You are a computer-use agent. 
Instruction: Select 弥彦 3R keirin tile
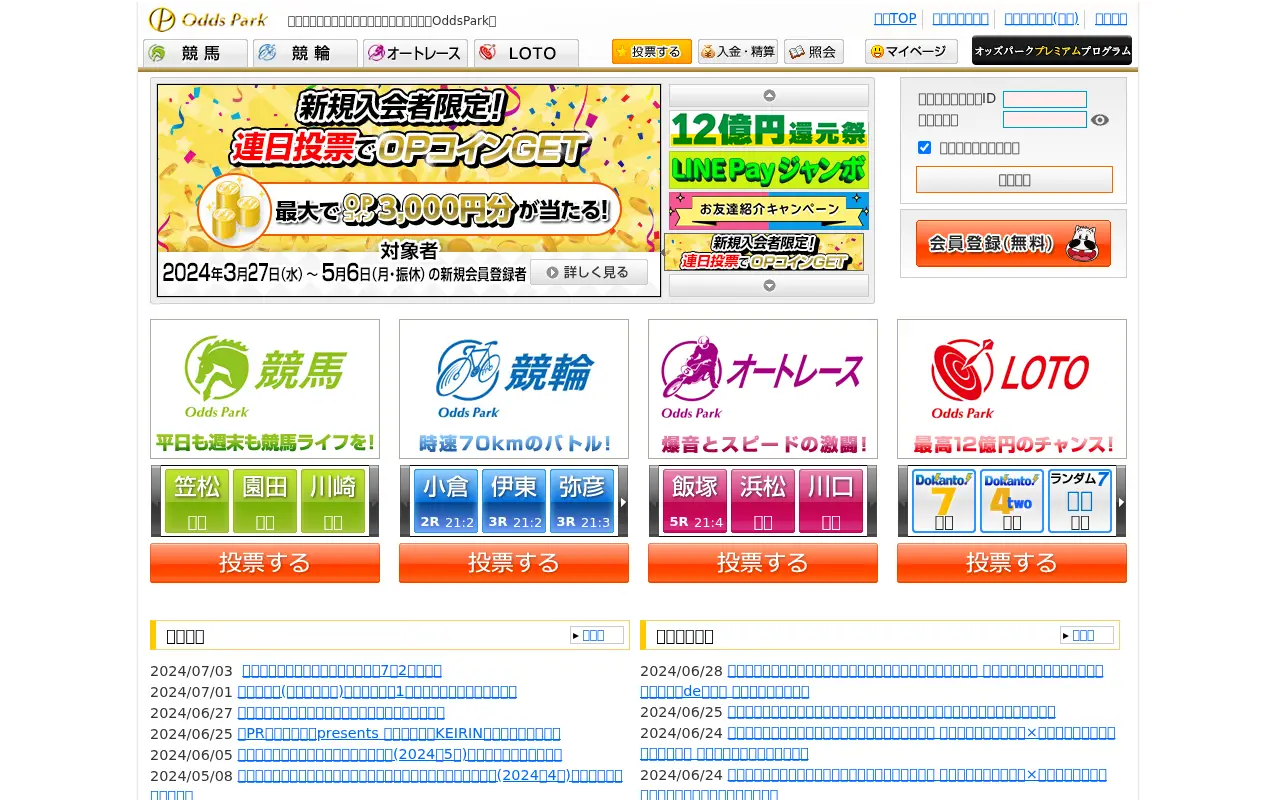tap(582, 501)
